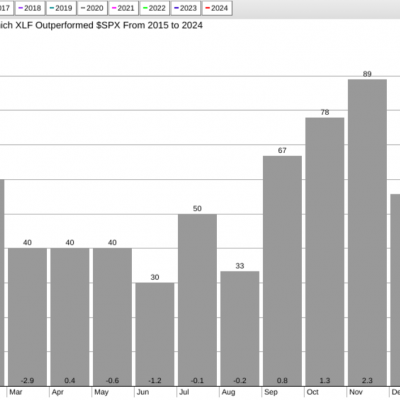Select the July histogram bar
The height and width of the screenshot is (400, 400).
pos(197,300)
